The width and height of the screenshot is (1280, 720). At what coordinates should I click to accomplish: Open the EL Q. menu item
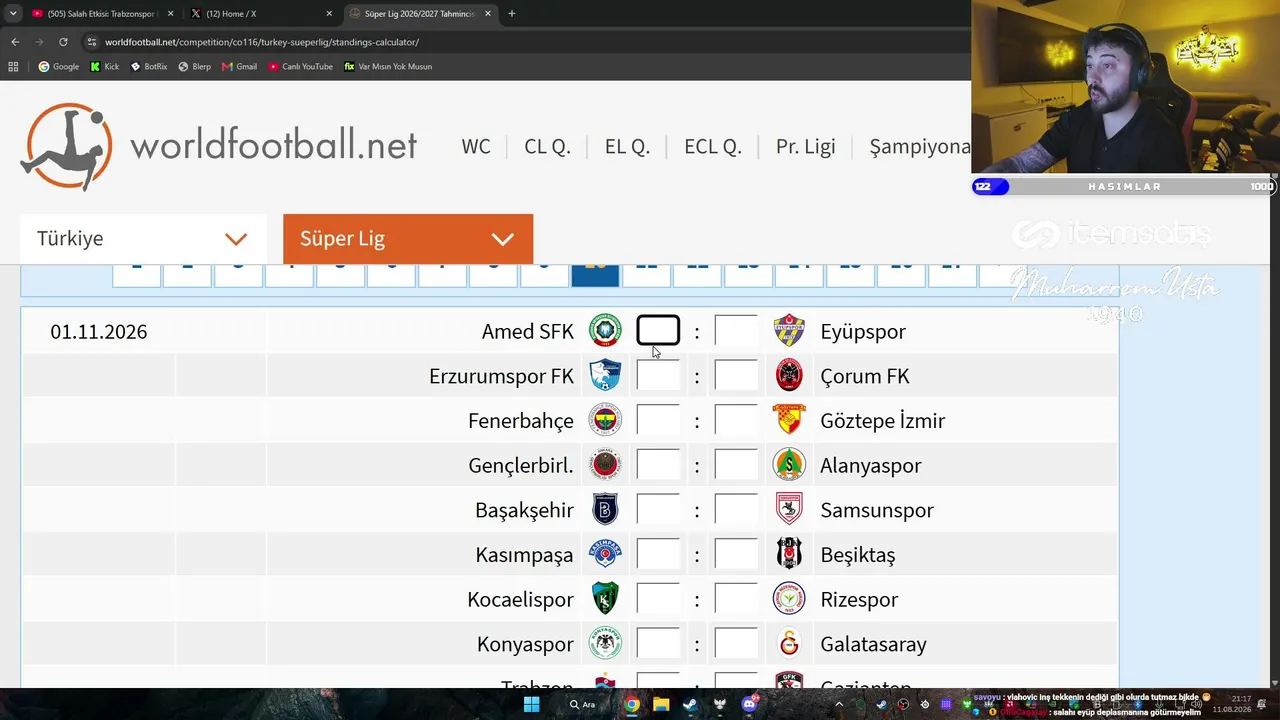pos(627,146)
